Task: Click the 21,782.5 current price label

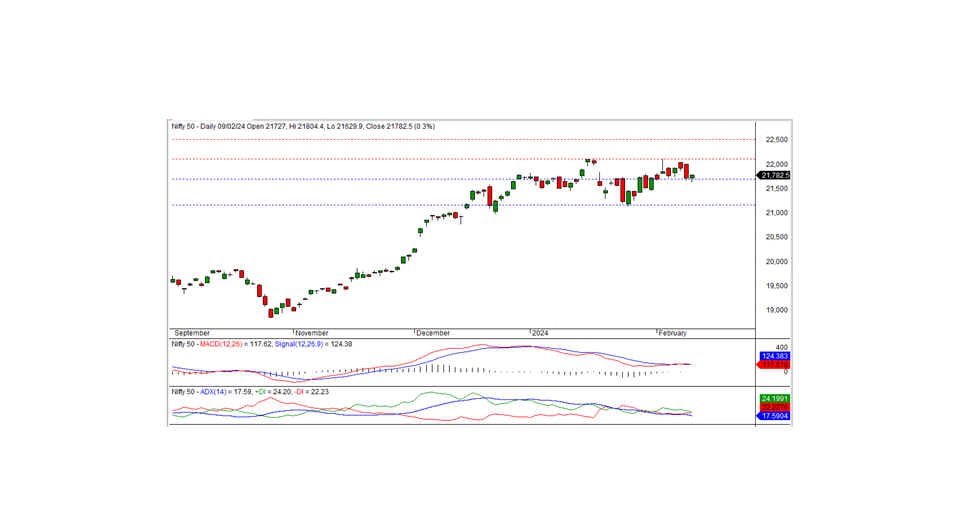Action: 775,175
